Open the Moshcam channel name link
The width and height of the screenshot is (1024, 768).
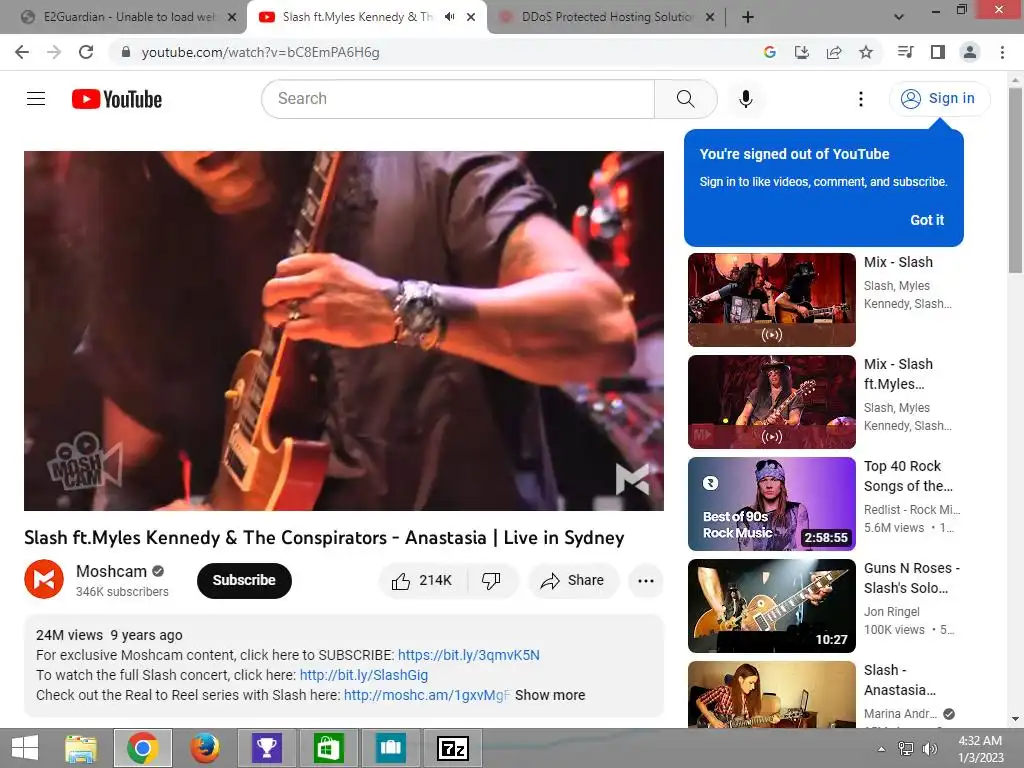(x=111, y=571)
